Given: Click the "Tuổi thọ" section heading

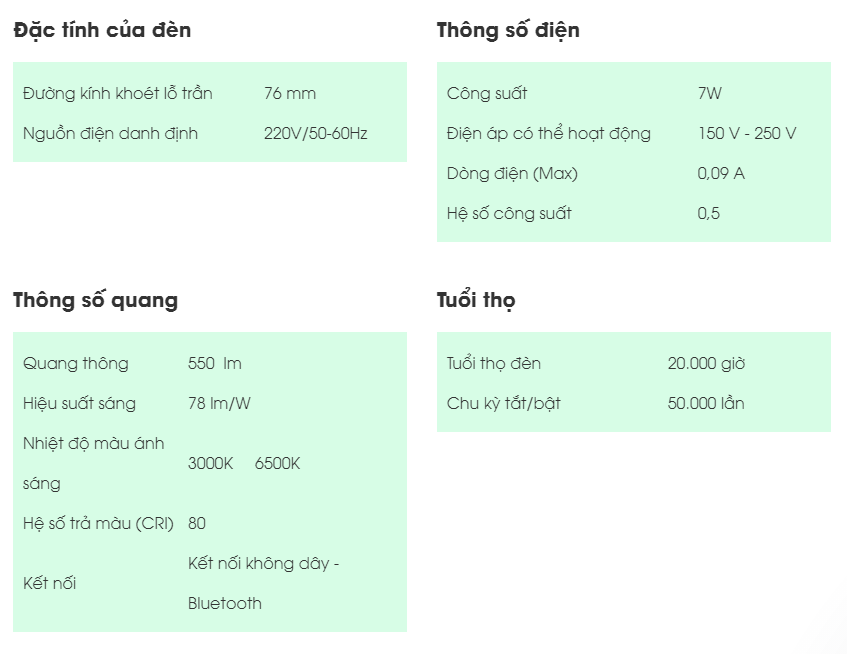Looking at the screenshot, I should [476, 300].
